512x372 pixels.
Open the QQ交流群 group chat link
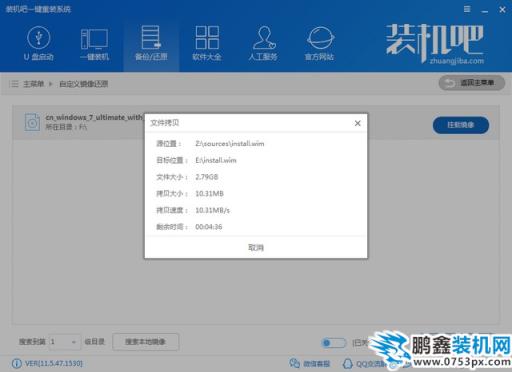coord(365,363)
